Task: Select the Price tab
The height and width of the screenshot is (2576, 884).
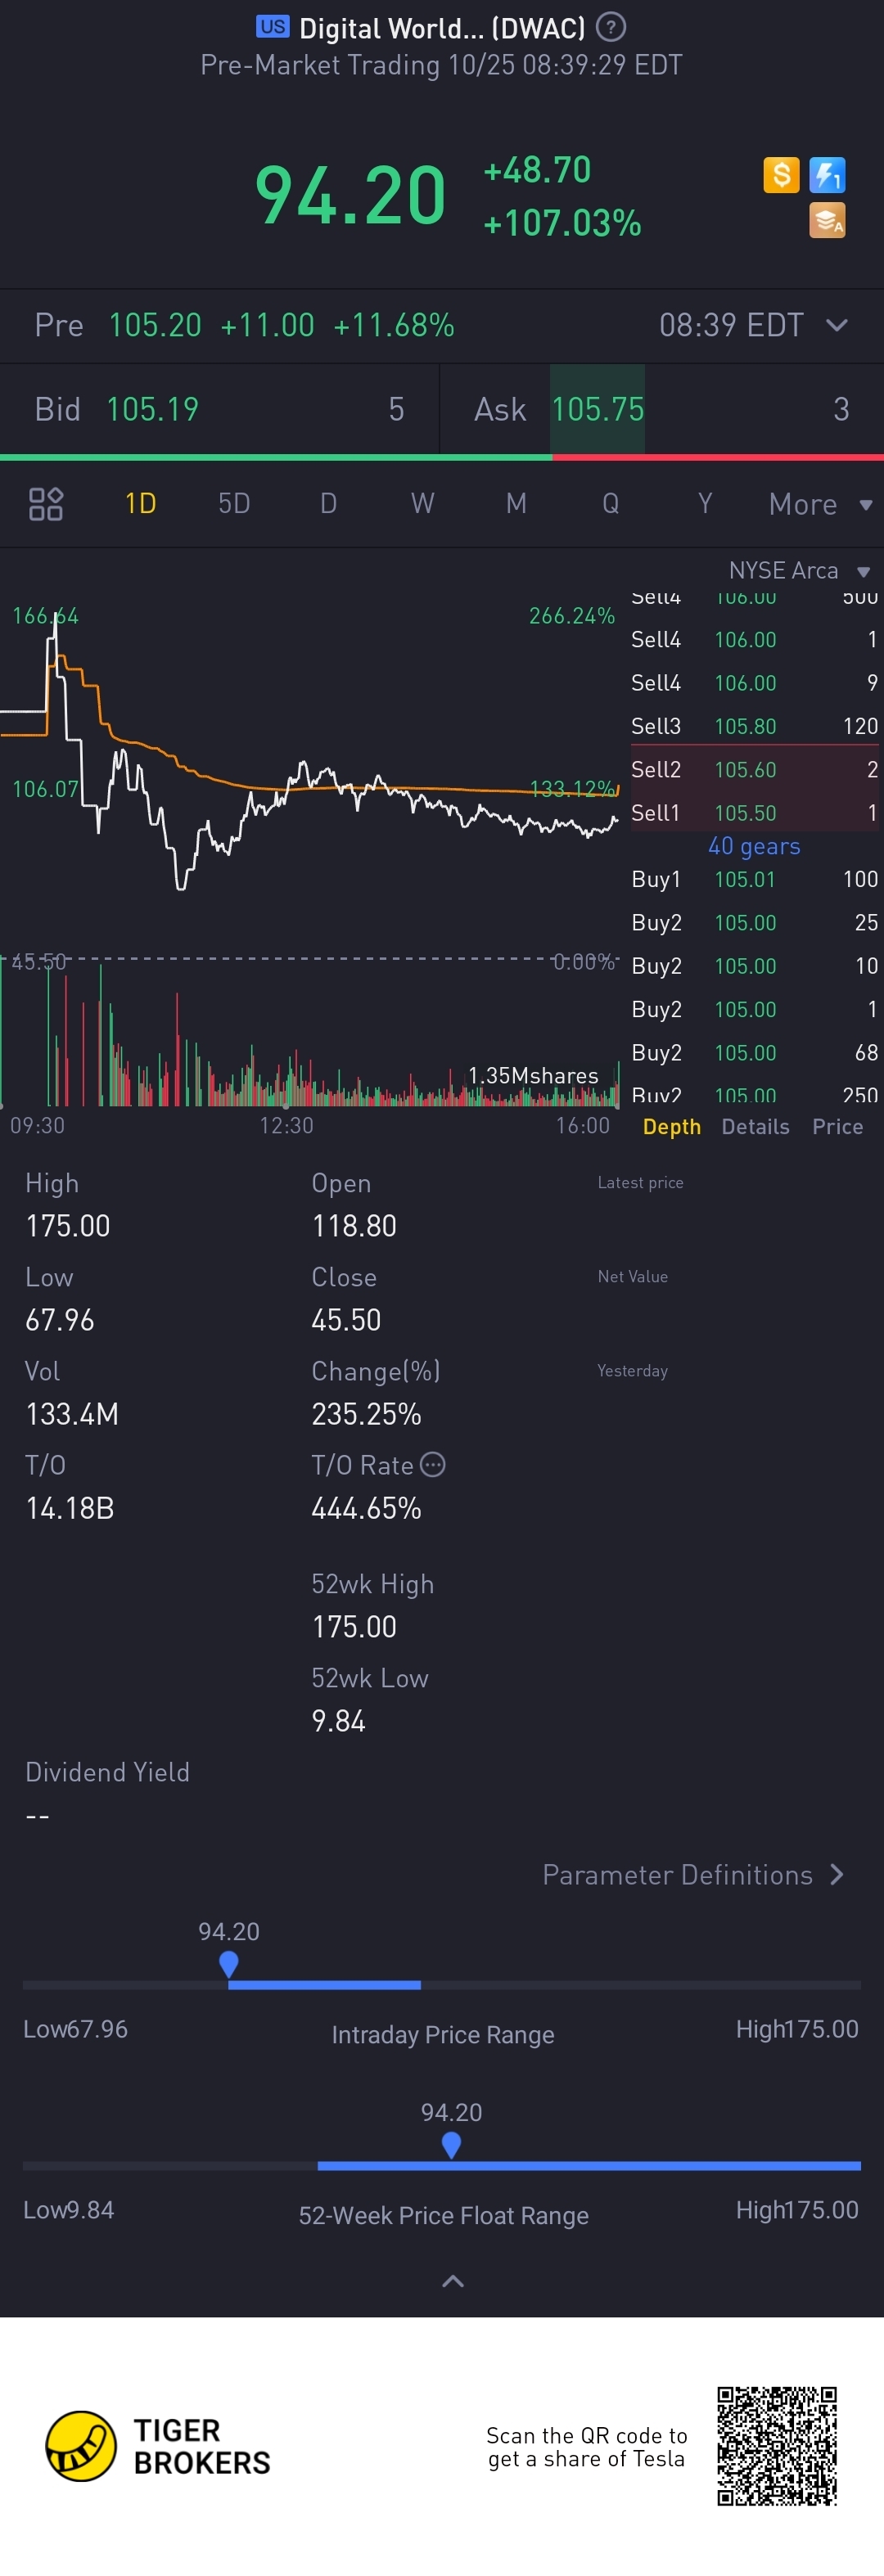Action: (x=837, y=1127)
